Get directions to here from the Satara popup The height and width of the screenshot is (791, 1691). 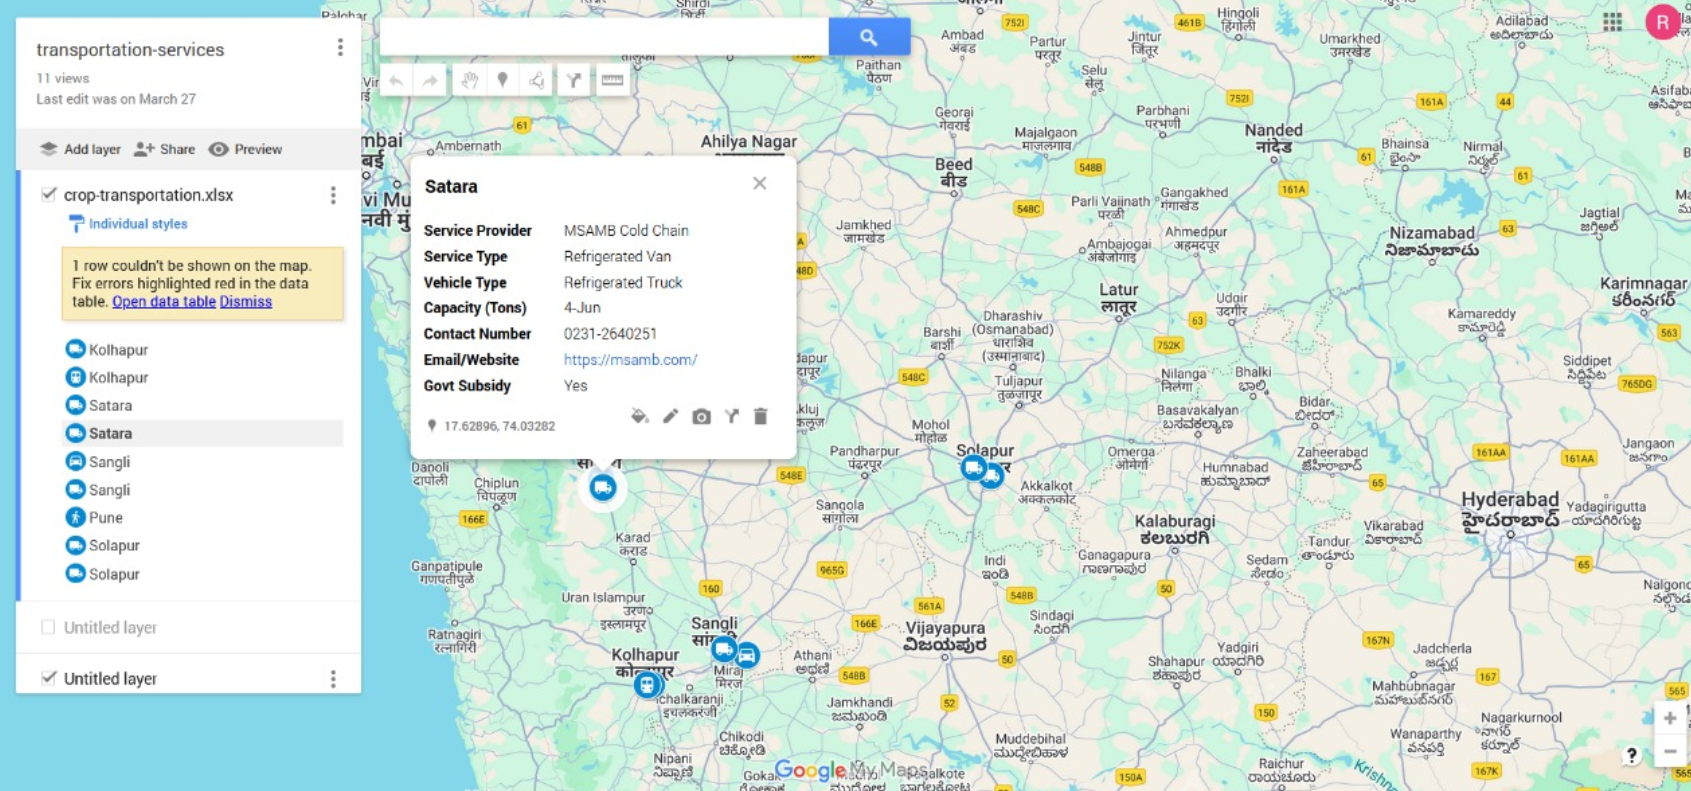click(732, 416)
